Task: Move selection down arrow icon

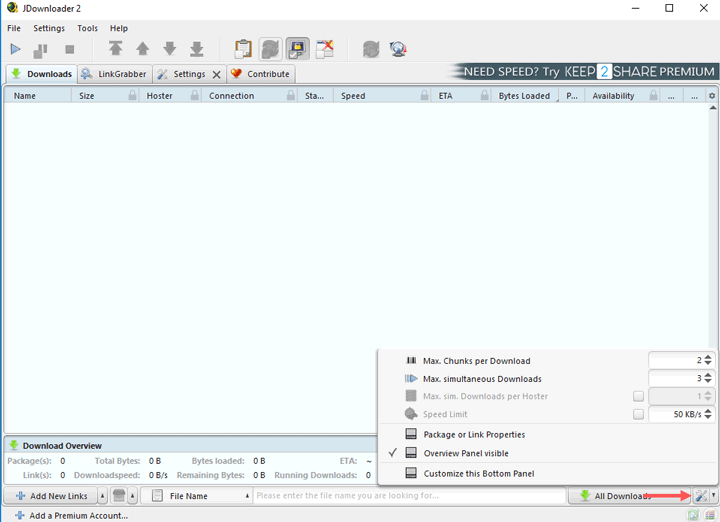Action: click(x=170, y=49)
